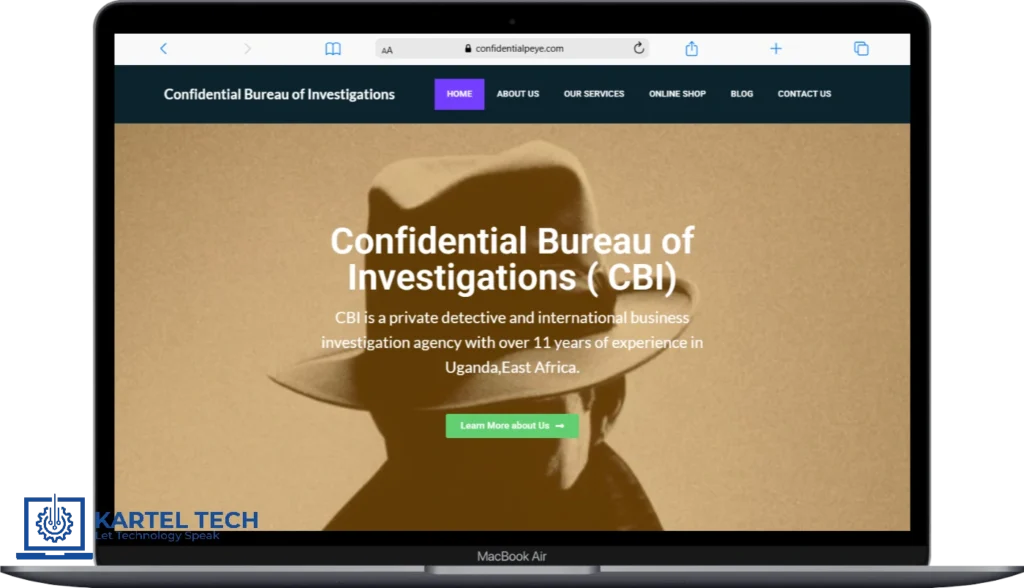Reload the page with the refresh icon
Viewport: 1024px width, 588px height.
[639, 48]
